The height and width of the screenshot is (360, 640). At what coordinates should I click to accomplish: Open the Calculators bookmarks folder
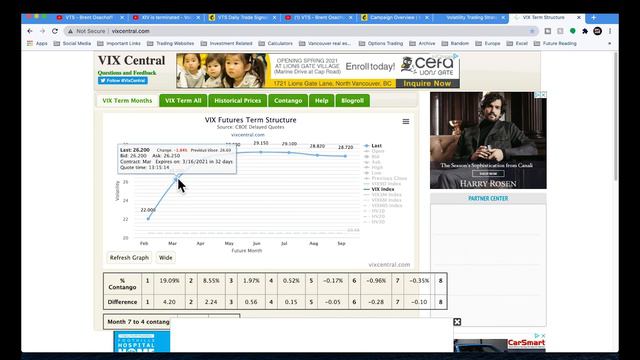276,43
